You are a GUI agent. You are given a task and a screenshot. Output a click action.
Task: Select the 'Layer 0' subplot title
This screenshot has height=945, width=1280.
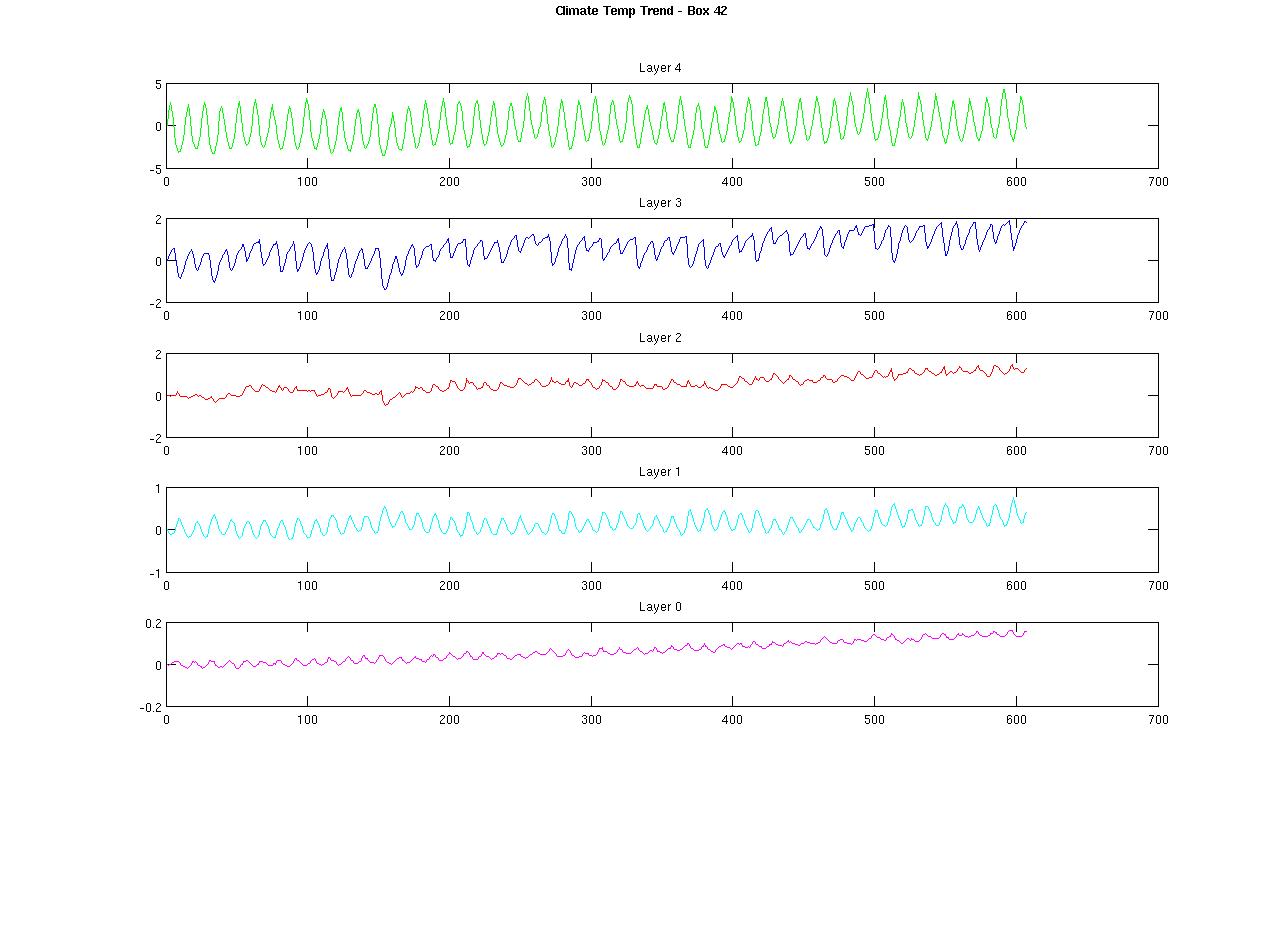tap(660, 607)
